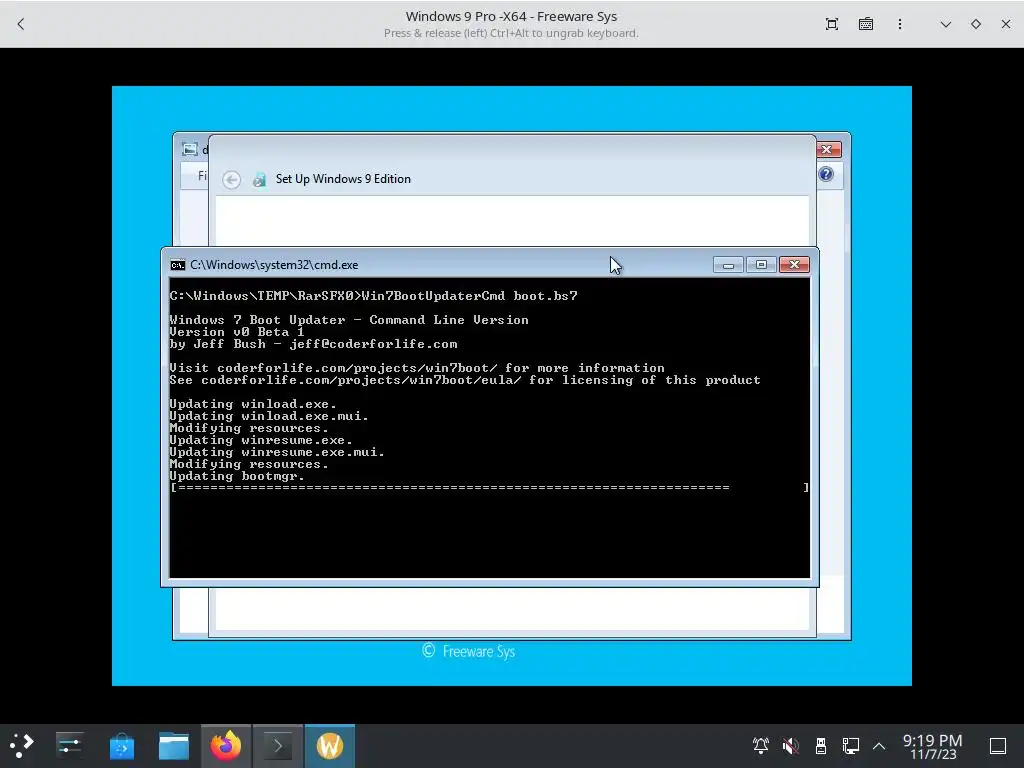Switch to the W virtual machine app
This screenshot has width=1024, height=768.
330,746
